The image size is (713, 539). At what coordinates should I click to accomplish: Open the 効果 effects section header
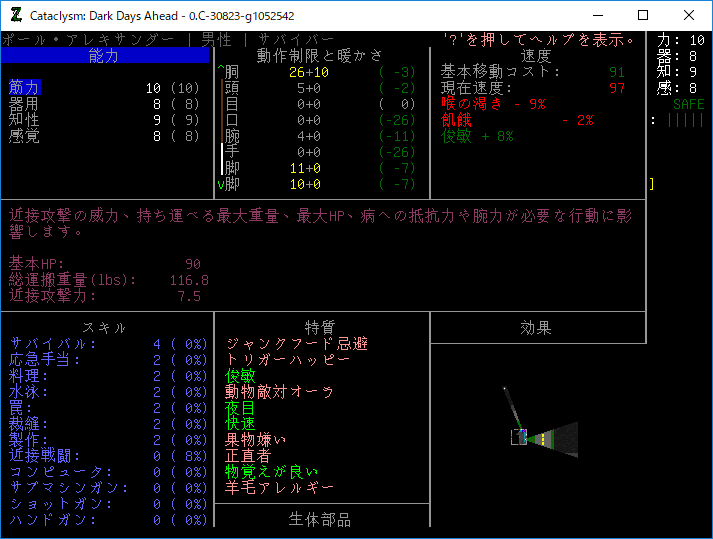536,328
